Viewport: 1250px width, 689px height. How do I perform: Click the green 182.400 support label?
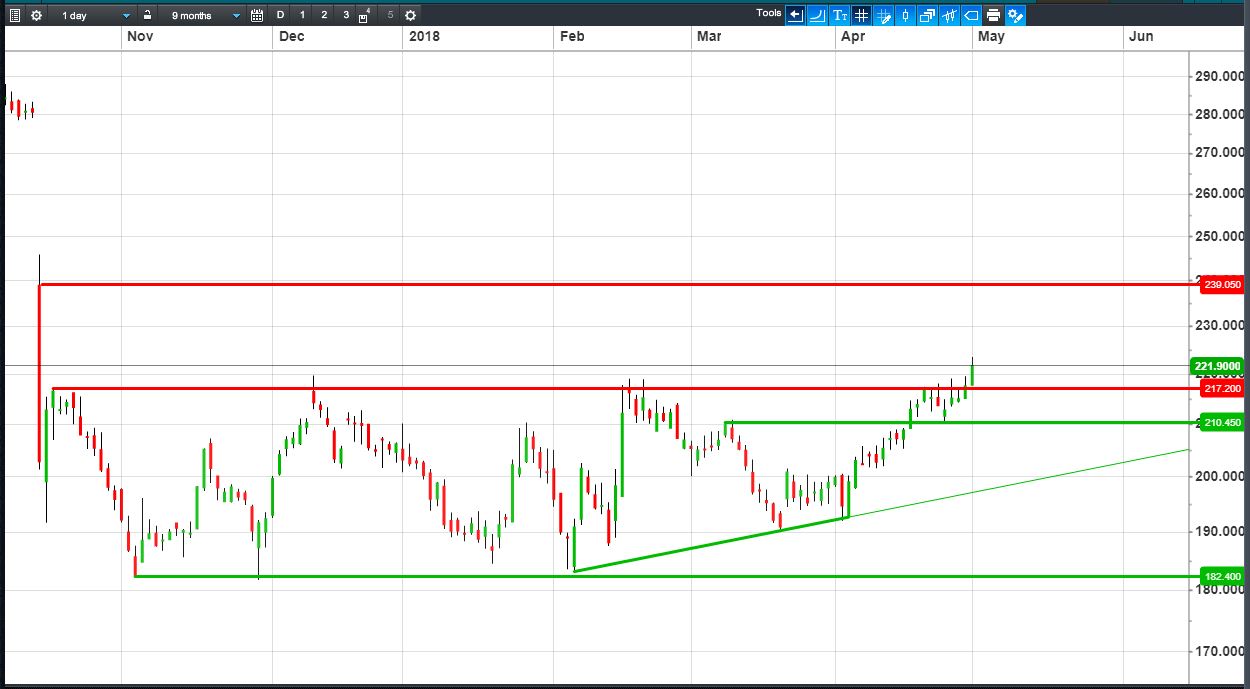1223,577
